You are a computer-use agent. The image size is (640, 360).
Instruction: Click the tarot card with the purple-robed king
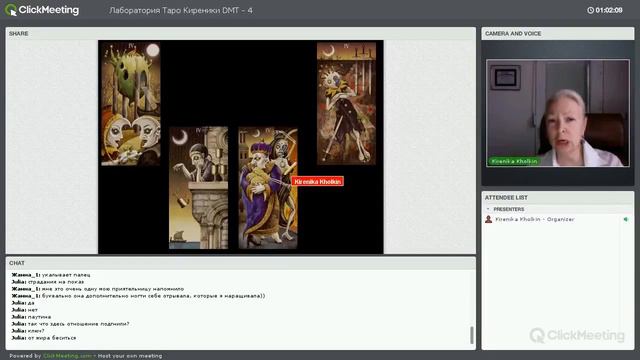tap(268, 188)
